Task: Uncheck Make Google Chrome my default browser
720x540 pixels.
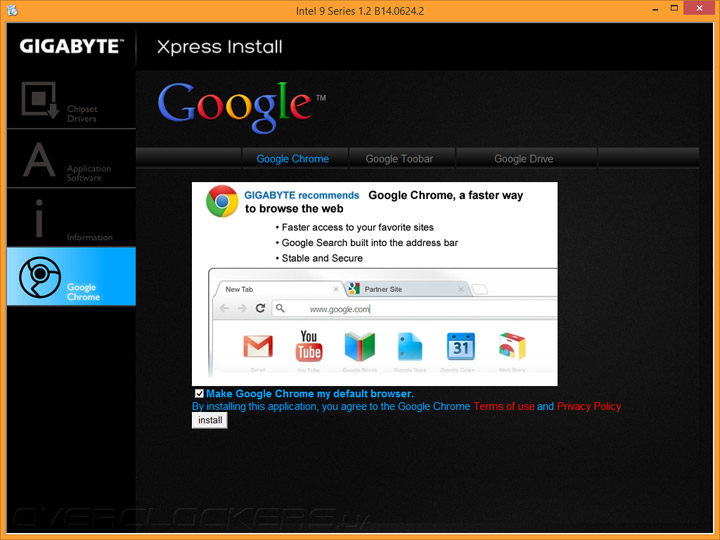Action: 199,394
